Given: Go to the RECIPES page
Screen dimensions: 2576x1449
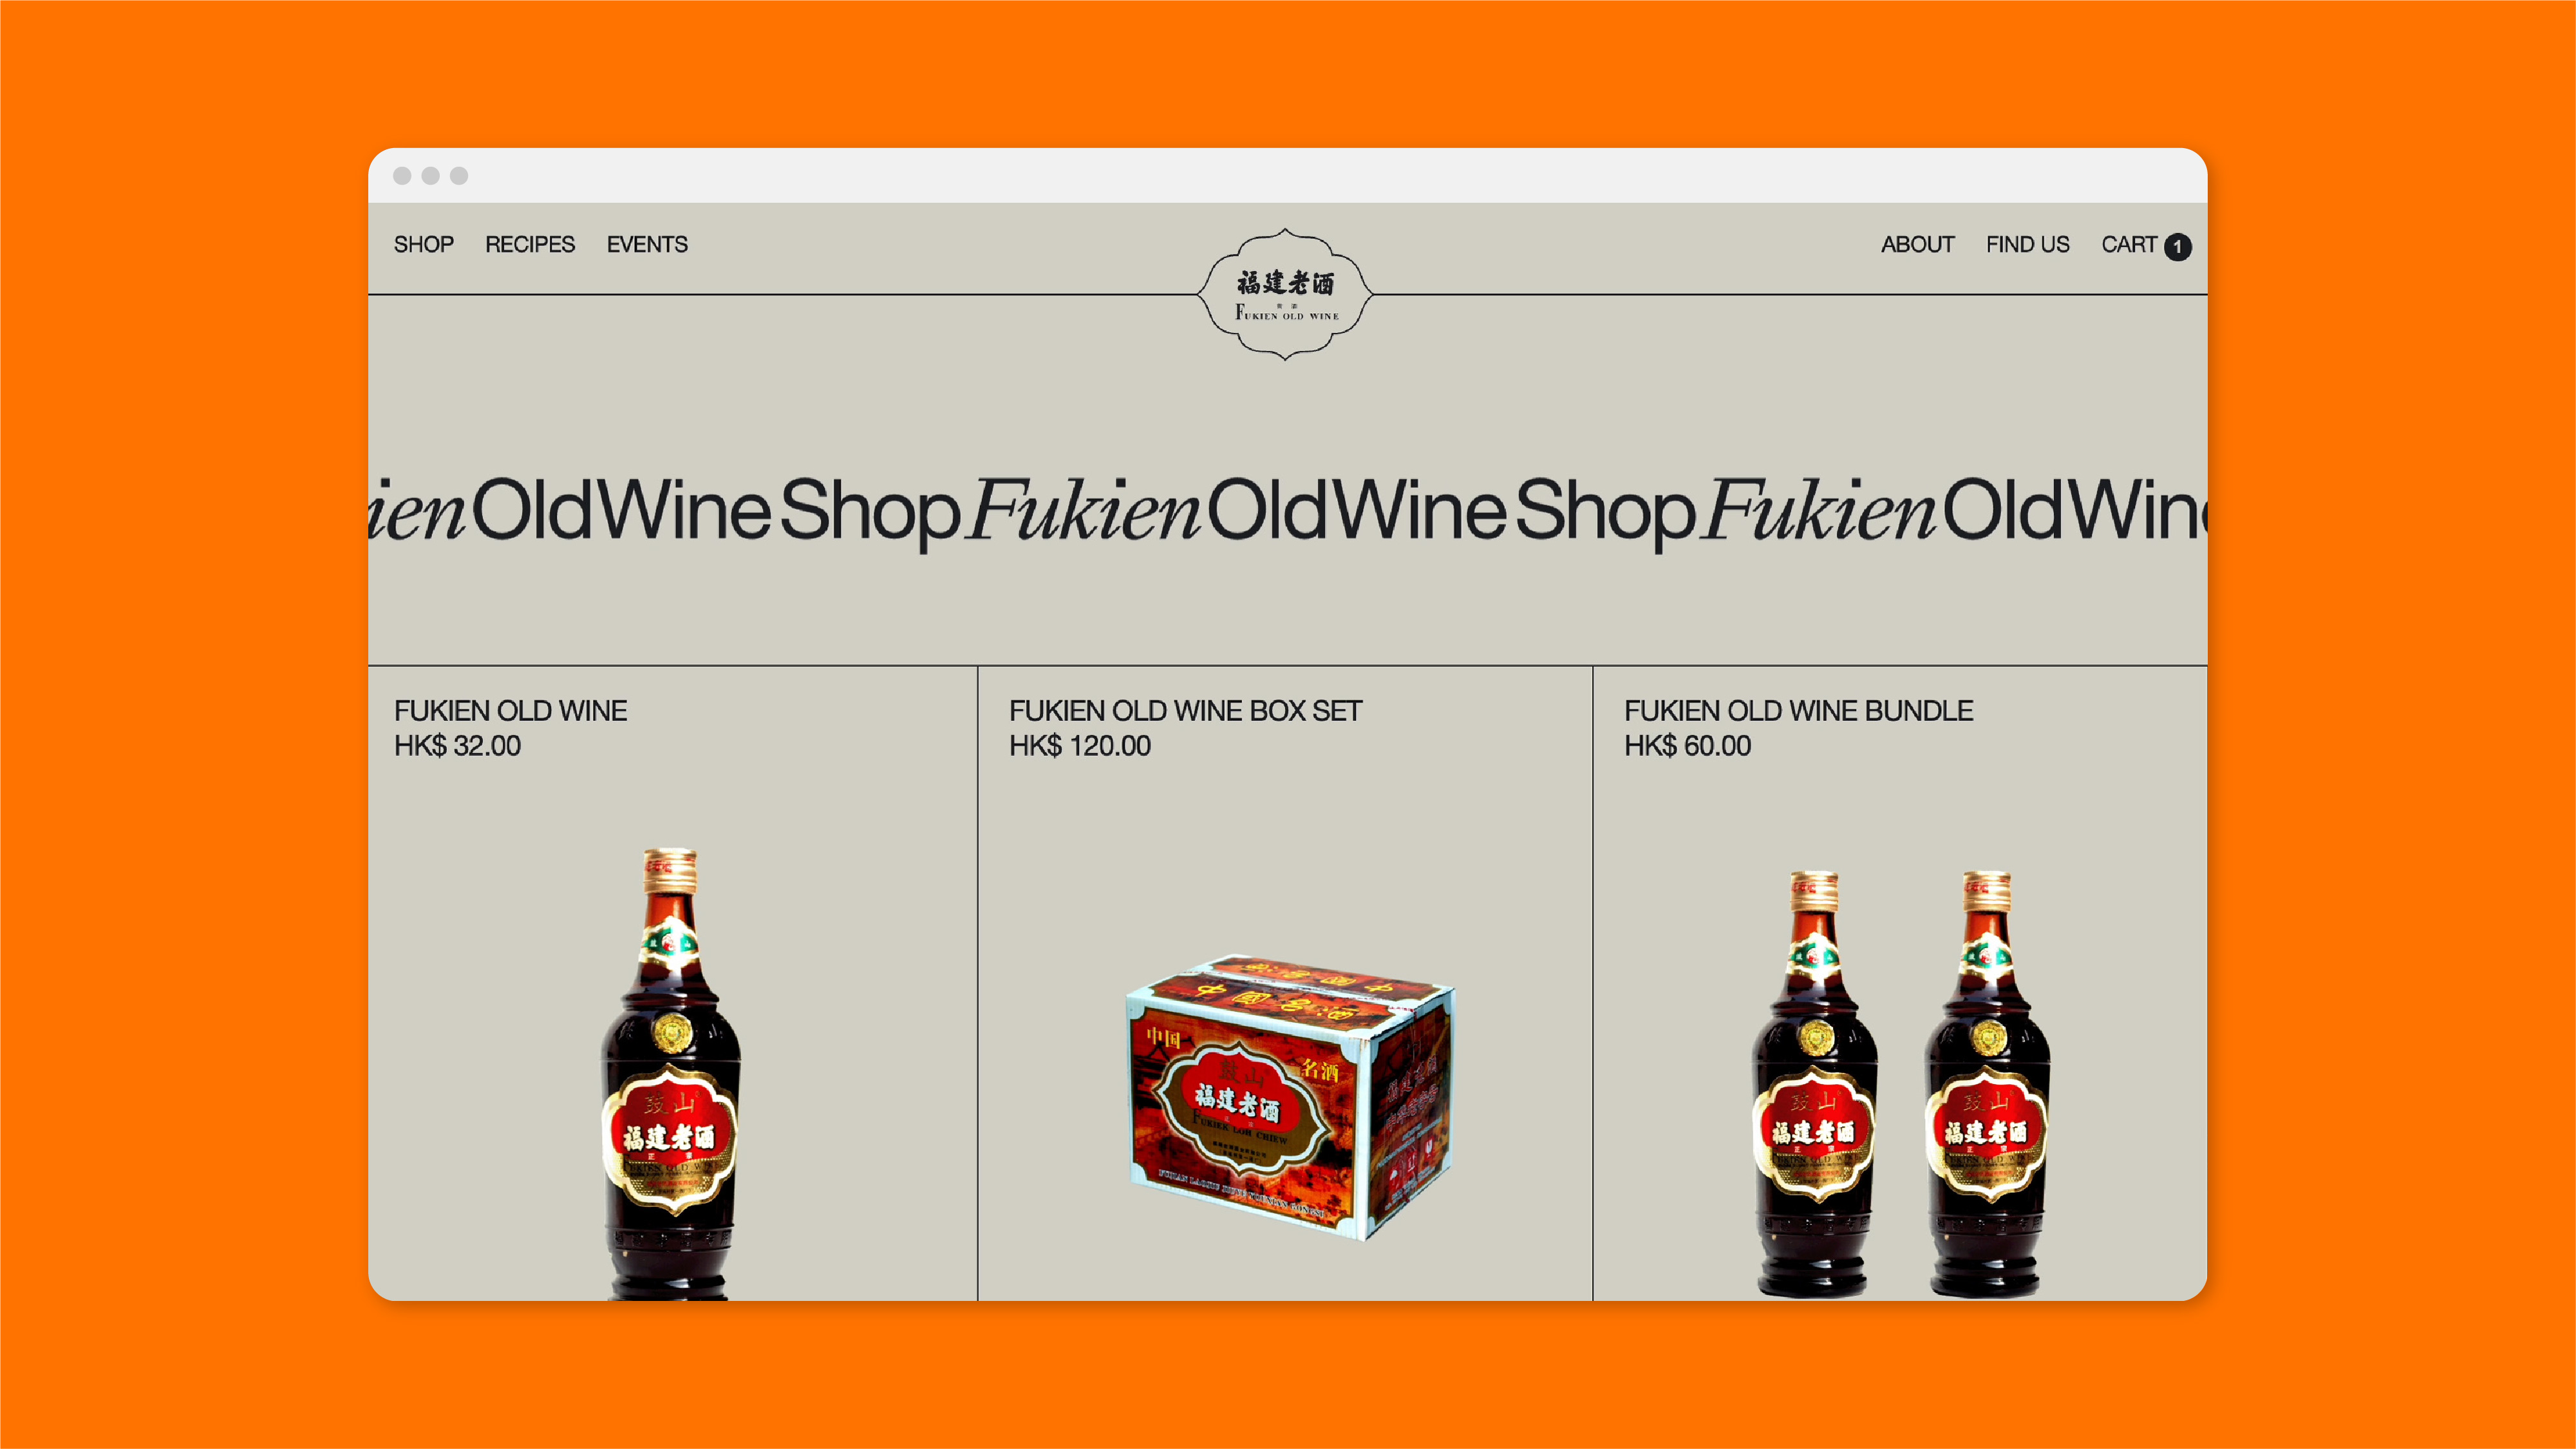Looking at the screenshot, I should click(x=530, y=244).
